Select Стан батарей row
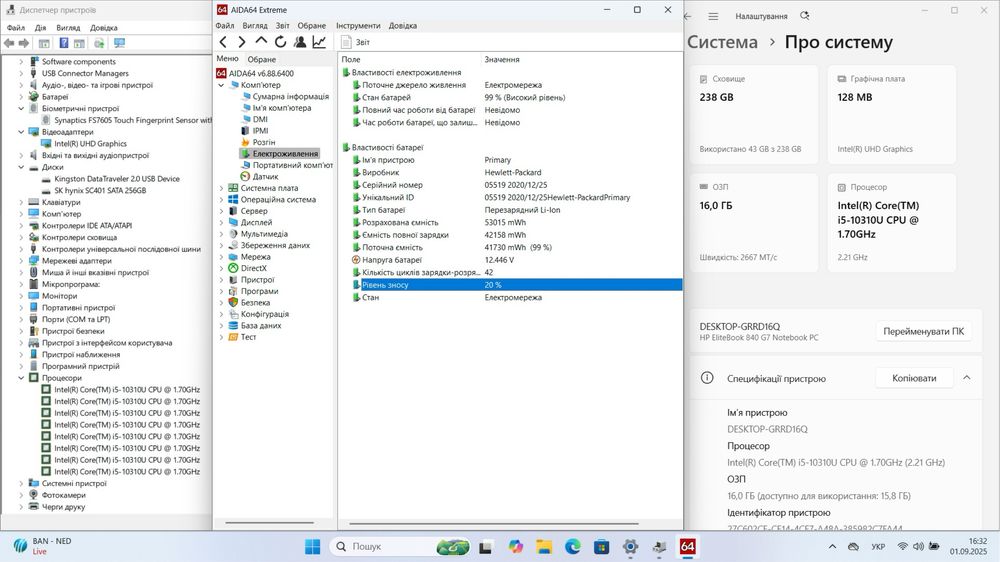Image resolution: width=1000 pixels, height=562 pixels. (x=517, y=98)
